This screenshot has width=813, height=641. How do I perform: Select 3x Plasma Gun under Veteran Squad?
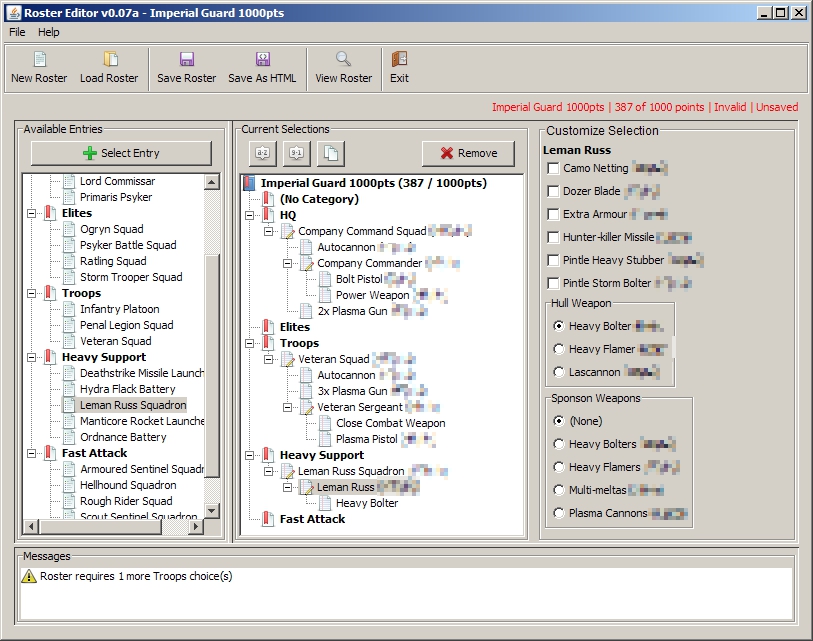353,391
